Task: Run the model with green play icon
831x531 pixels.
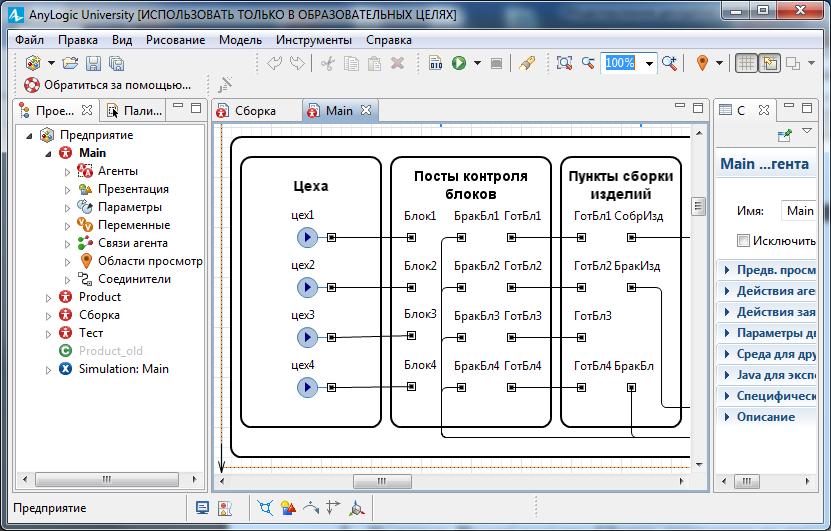Action: point(459,63)
